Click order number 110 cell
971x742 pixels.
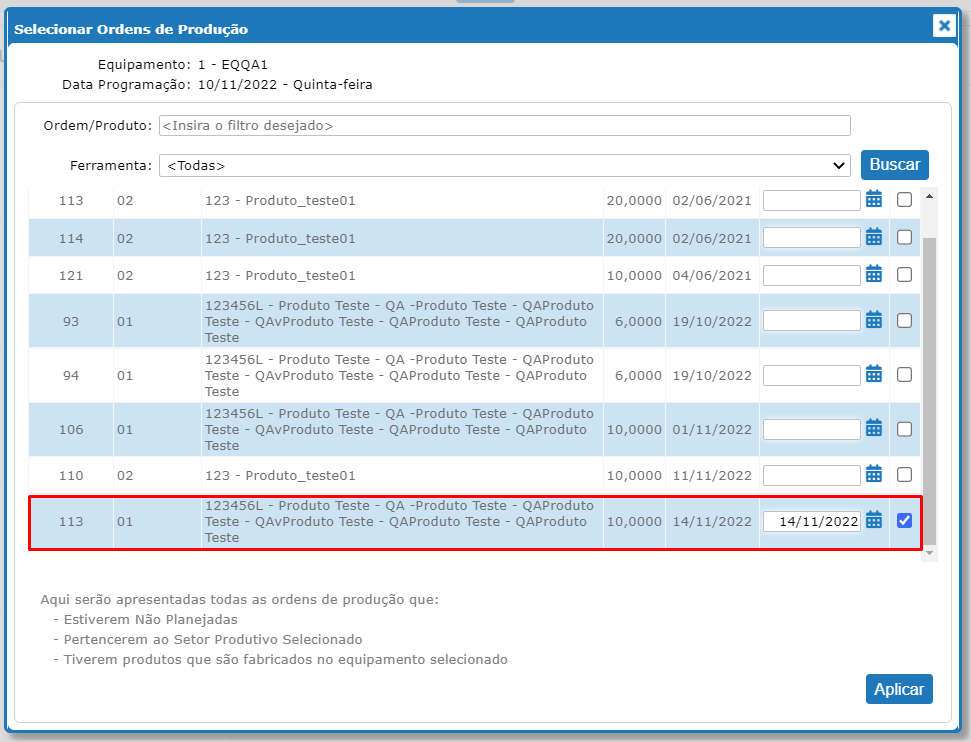click(x=71, y=475)
